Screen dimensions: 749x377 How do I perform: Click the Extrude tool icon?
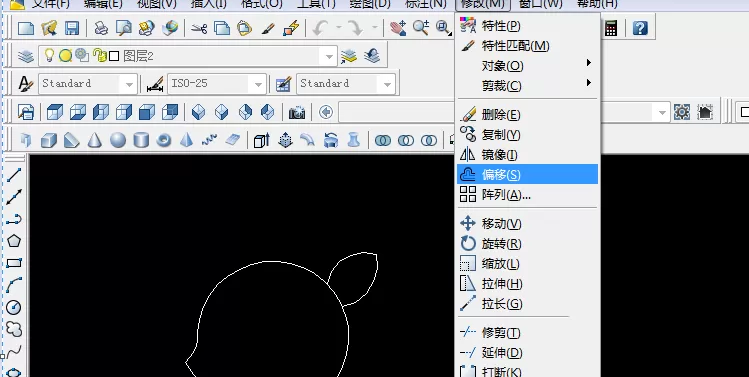[x=261, y=140]
